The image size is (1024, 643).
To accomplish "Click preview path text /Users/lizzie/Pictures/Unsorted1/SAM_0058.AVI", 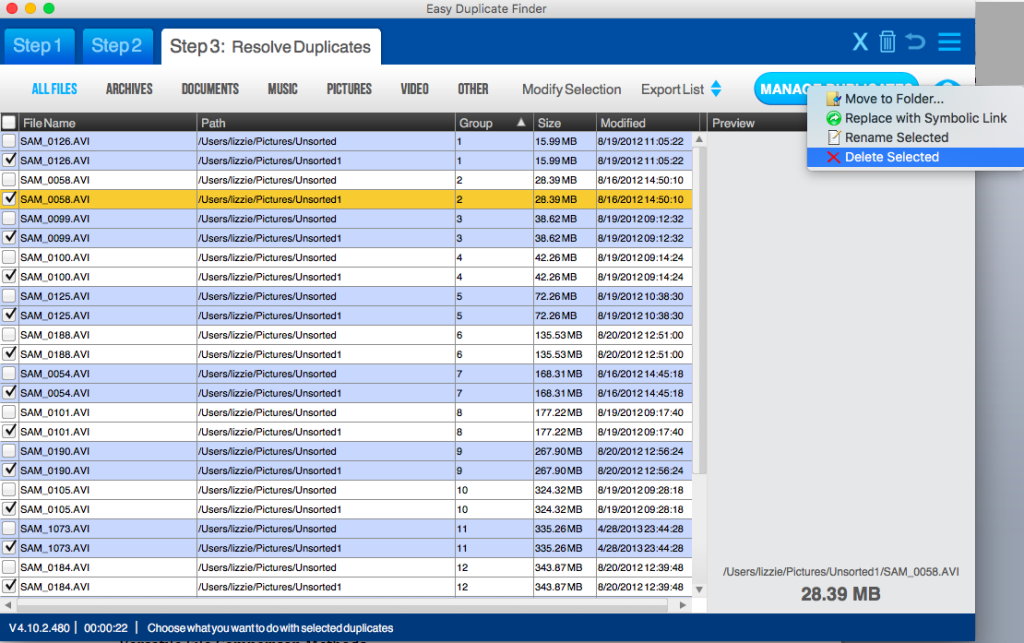I will coord(840,572).
